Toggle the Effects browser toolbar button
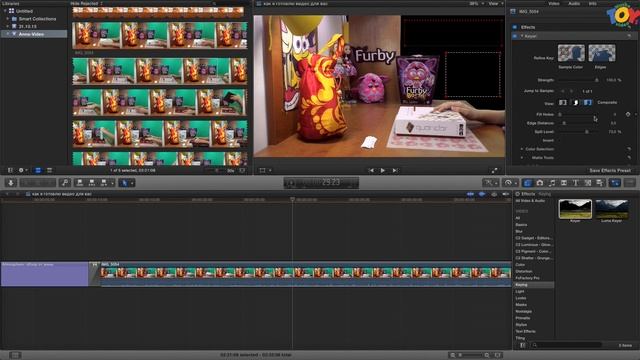Screen dimensions: 640x360 coord(527,183)
